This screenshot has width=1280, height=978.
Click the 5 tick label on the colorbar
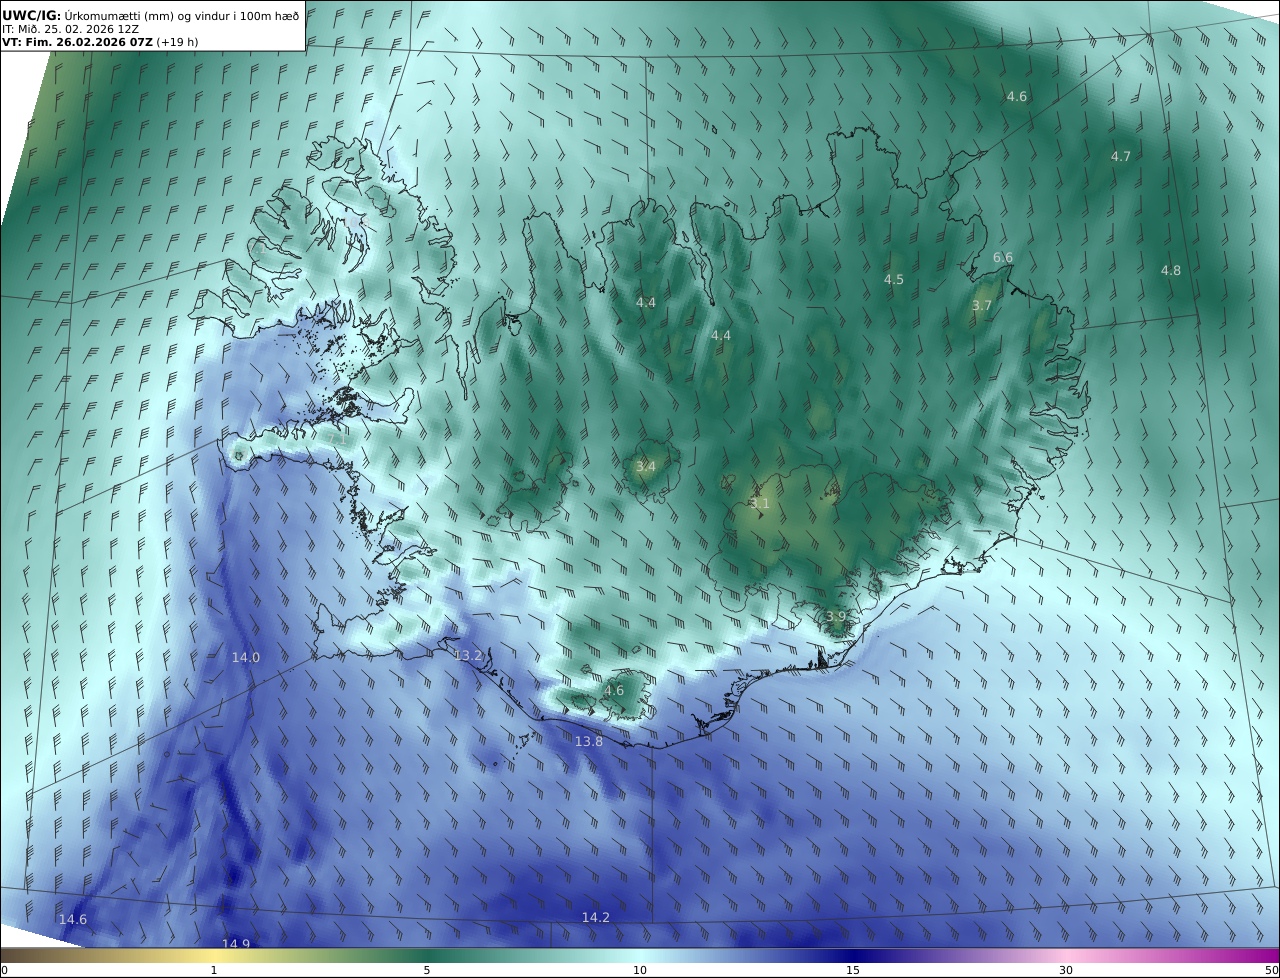pos(427,971)
